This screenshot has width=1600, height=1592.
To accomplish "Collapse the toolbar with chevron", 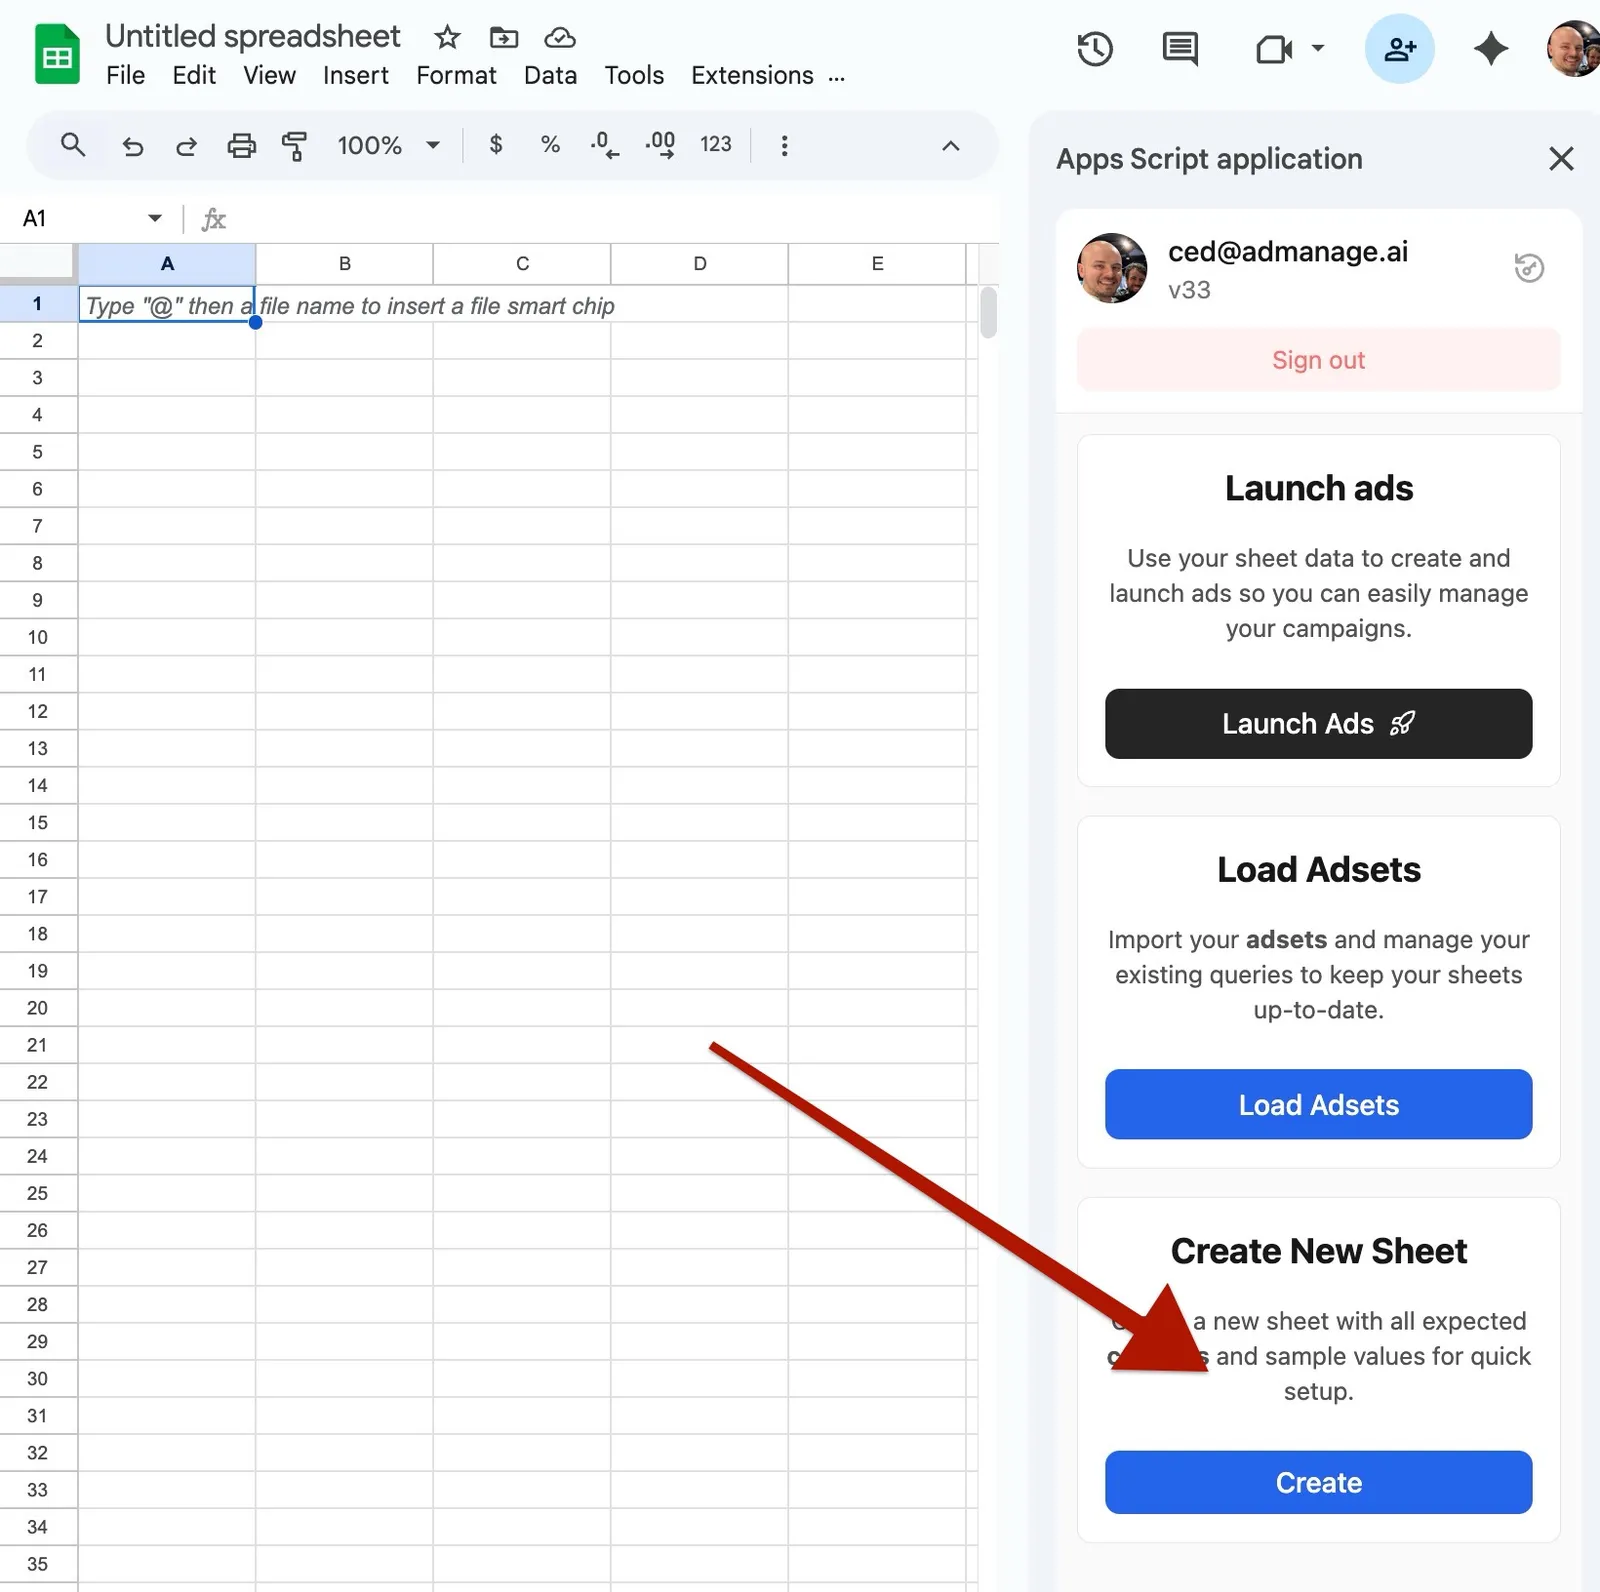I will pyautogui.click(x=951, y=146).
